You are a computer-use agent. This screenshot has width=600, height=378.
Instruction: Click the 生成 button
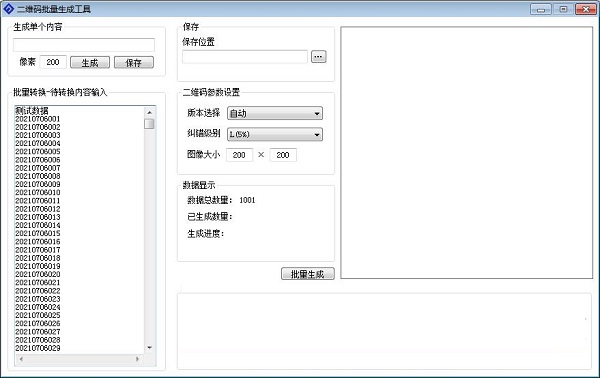90,62
